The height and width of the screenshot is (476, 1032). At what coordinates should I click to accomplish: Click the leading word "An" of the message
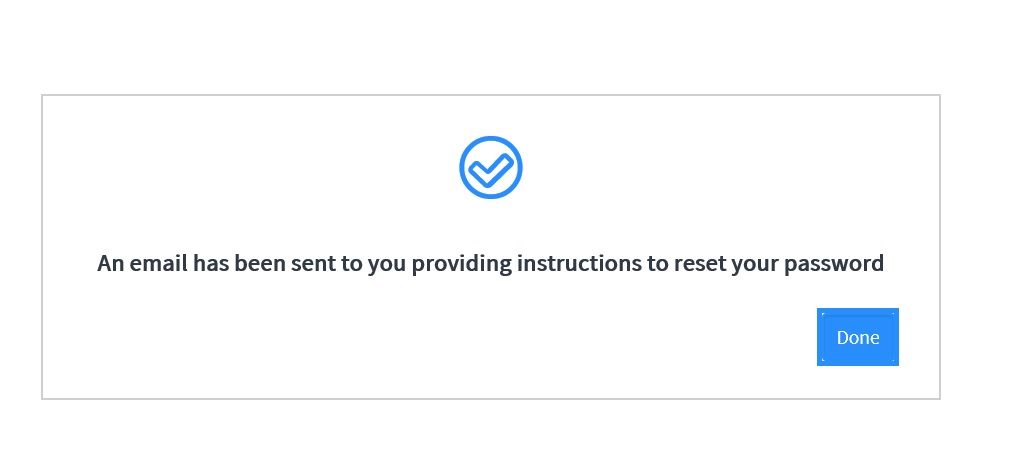[111, 263]
